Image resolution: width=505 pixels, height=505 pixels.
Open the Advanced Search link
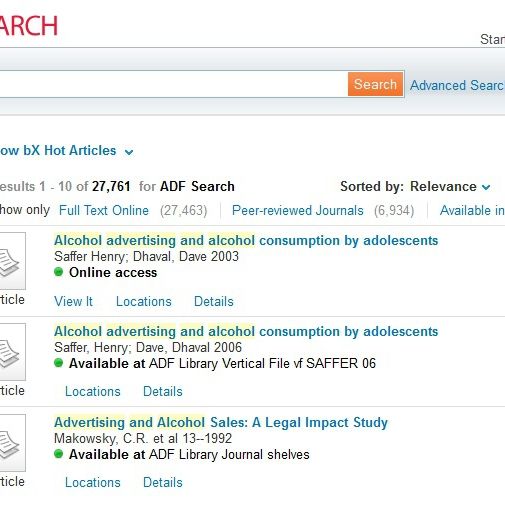457,85
